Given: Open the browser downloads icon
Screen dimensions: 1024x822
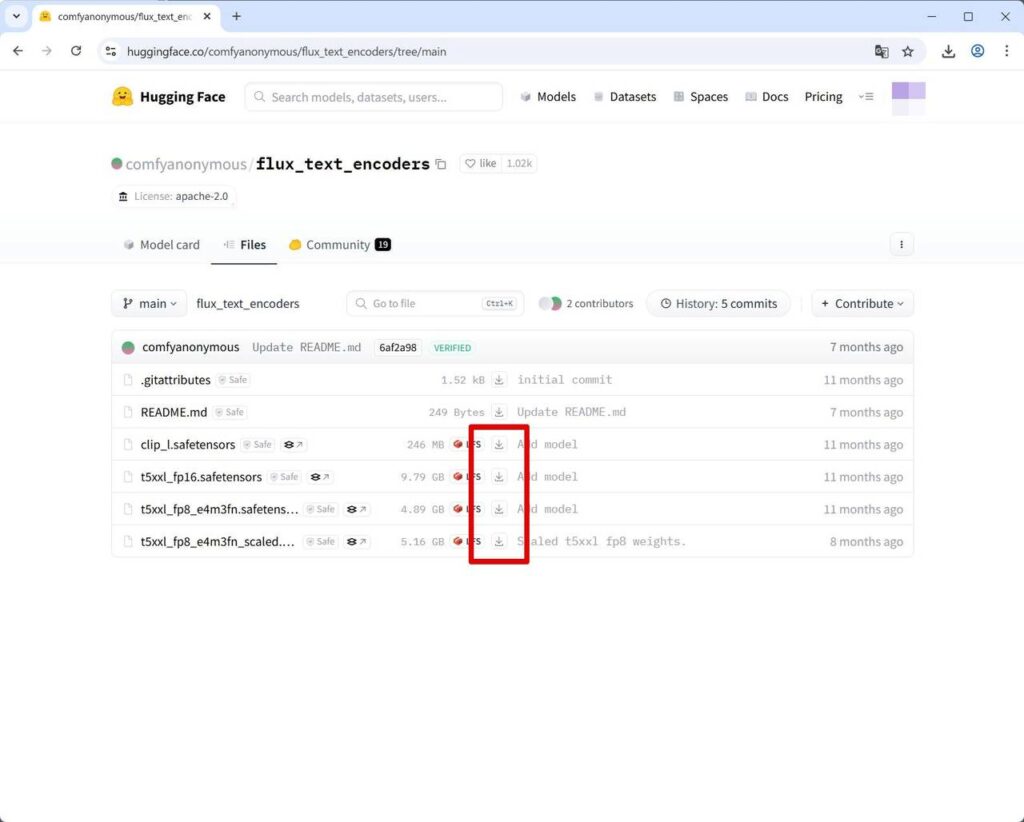Looking at the screenshot, I should pyautogui.click(x=948, y=51).
